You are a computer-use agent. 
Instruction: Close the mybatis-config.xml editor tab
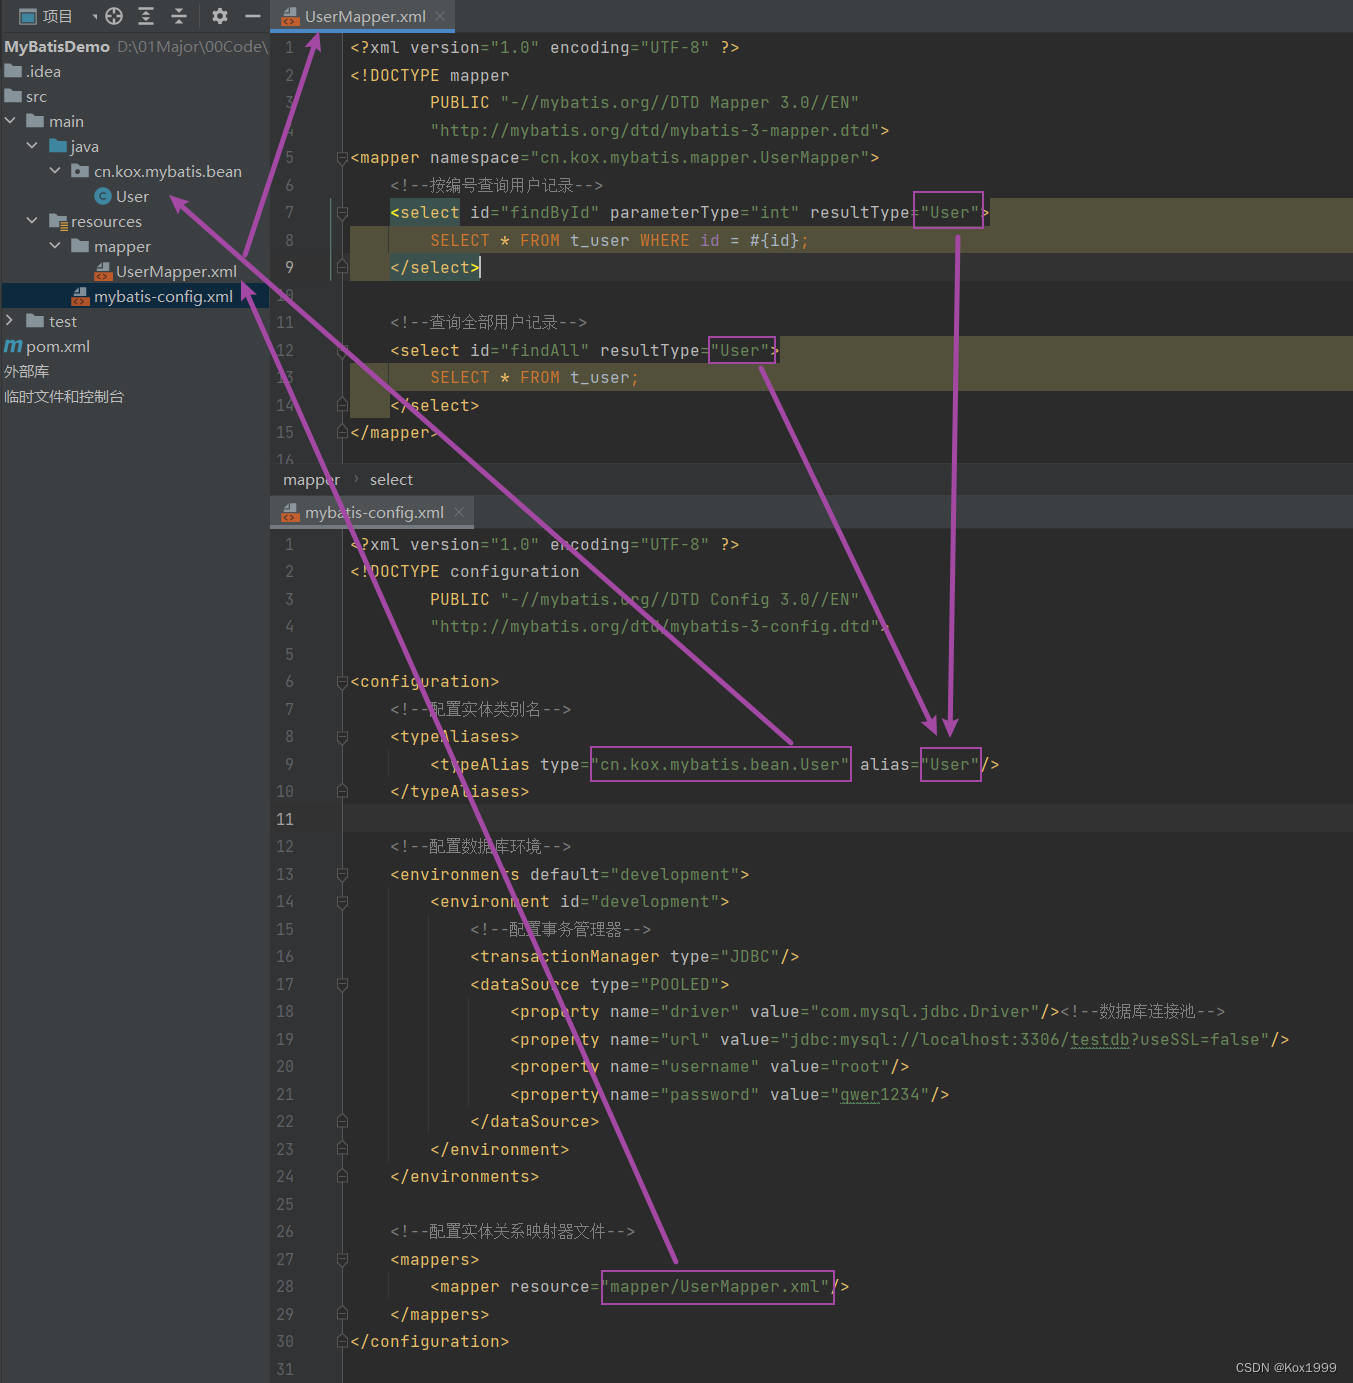pyautogui.click(x=459, y=512)
